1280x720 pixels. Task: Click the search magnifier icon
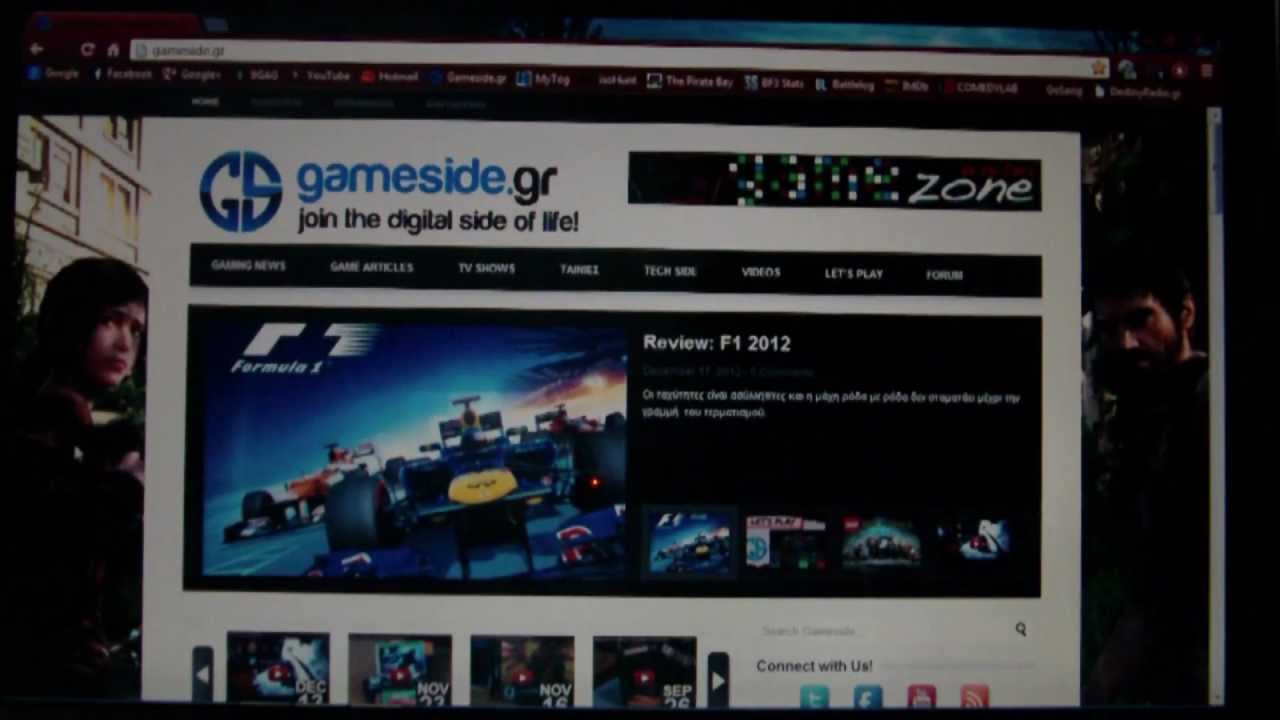1020,629
